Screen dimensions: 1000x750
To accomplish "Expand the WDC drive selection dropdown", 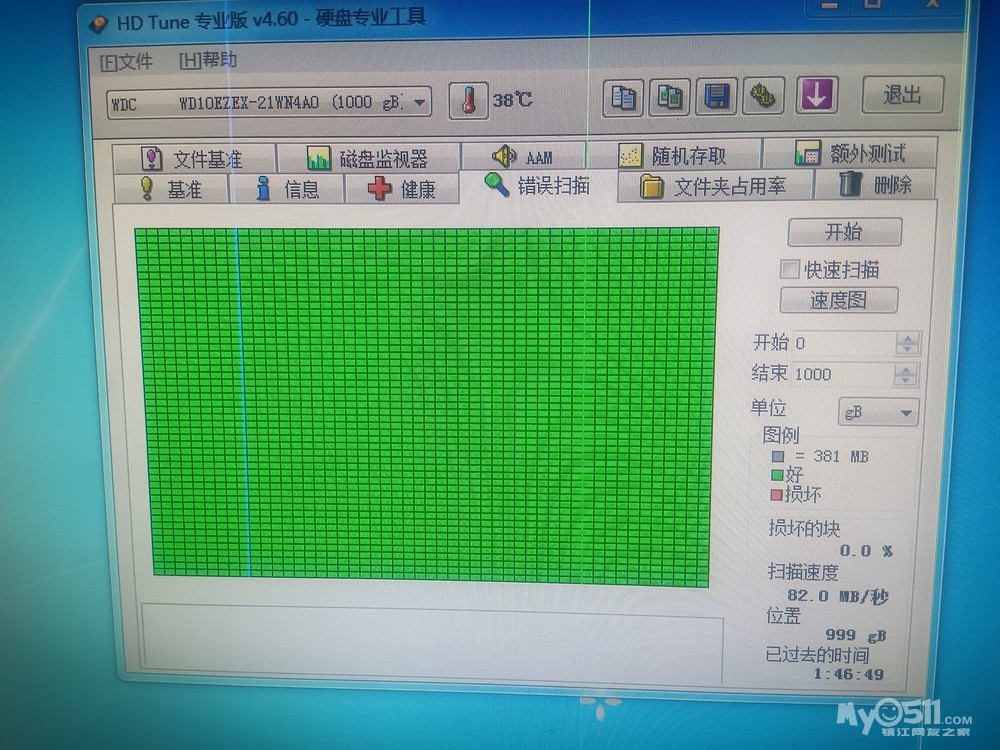I will coord(420,102).
